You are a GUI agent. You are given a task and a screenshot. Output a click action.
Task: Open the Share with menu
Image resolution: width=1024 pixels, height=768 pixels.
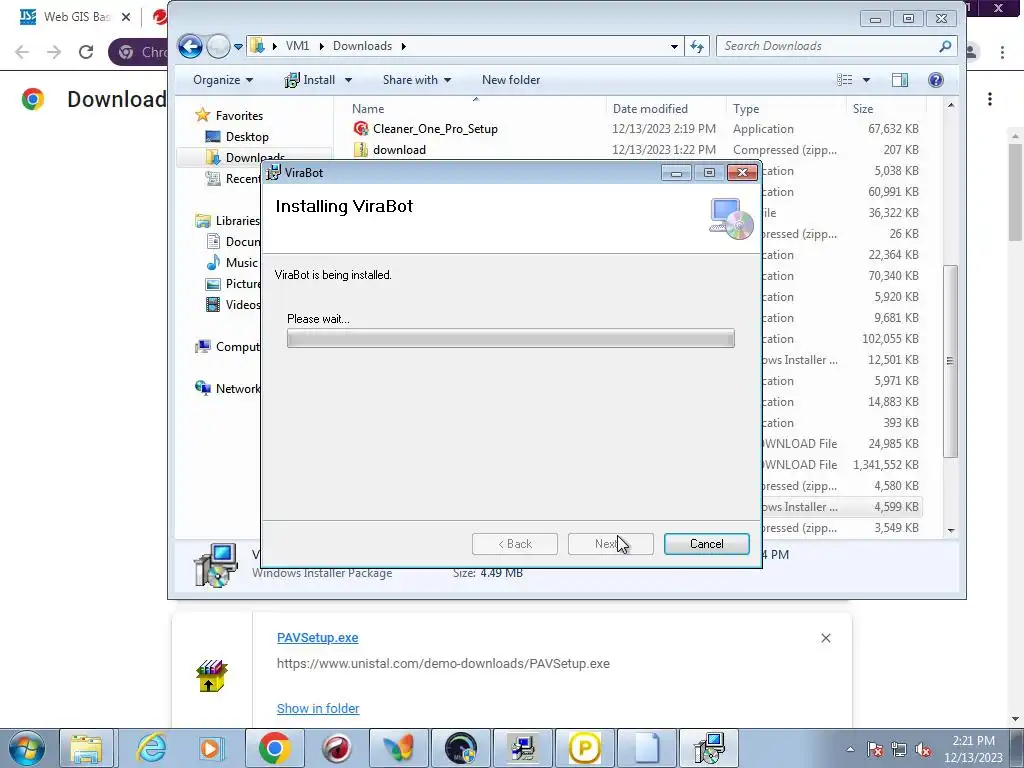pyautogui.click(x=417, y=80)
